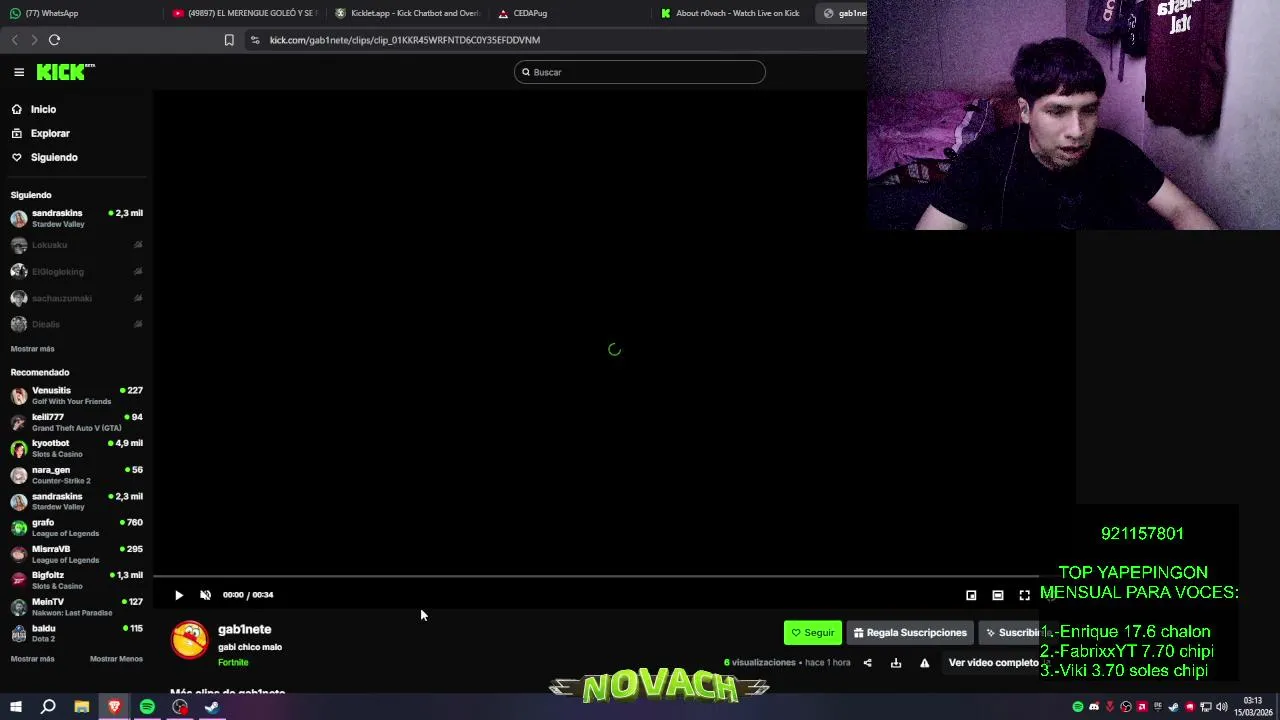Open MeinTV channel
1280x720 pixels.
click(x=76, y=607)
